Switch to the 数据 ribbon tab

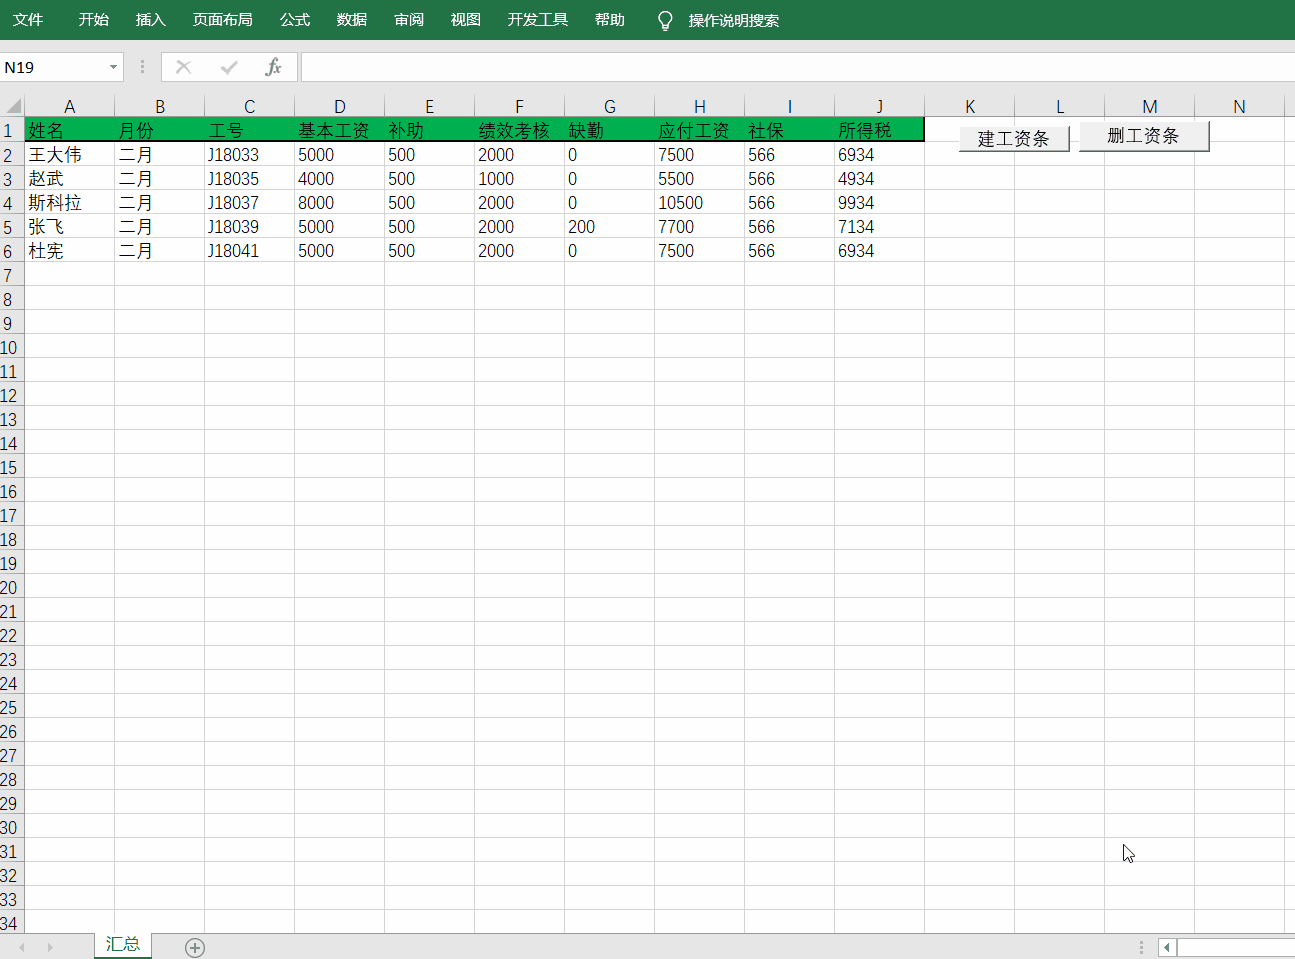pos(352,19)
